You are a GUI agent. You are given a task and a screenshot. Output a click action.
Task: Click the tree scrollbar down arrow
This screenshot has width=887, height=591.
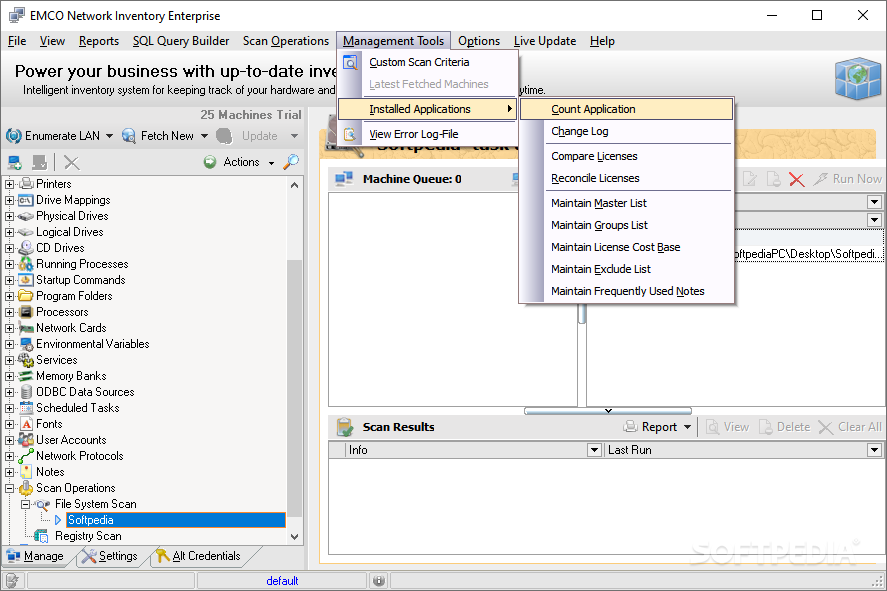tap(295, 537)
